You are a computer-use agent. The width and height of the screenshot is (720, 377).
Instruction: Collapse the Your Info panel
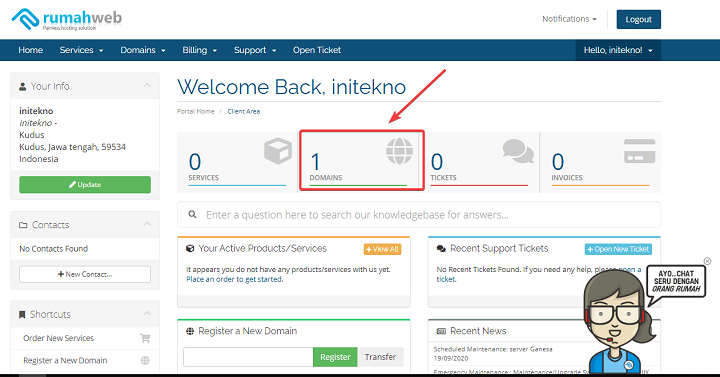147,85
